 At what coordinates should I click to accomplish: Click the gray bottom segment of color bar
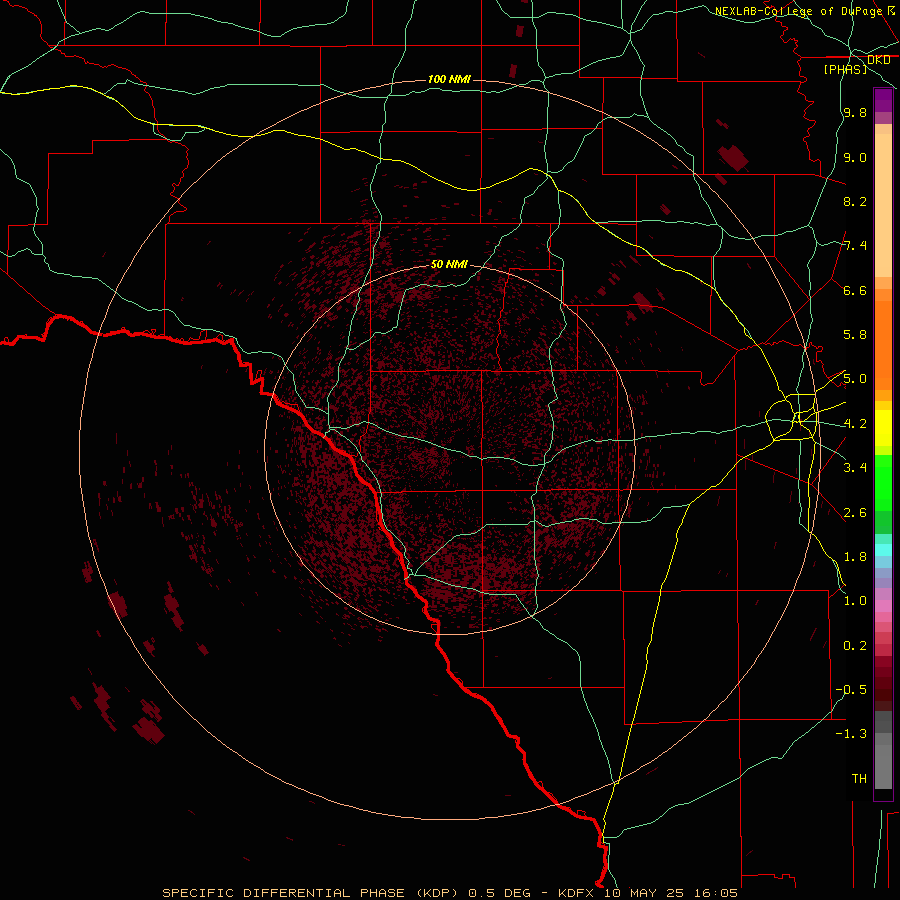pyautogui.click(x=883, y=766)
